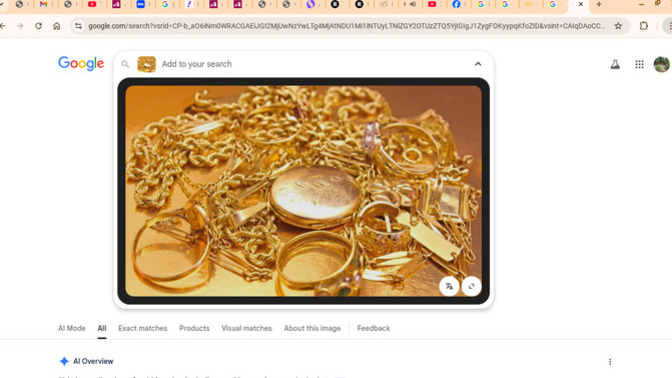Open the browser home page

(x=57, y=26)
